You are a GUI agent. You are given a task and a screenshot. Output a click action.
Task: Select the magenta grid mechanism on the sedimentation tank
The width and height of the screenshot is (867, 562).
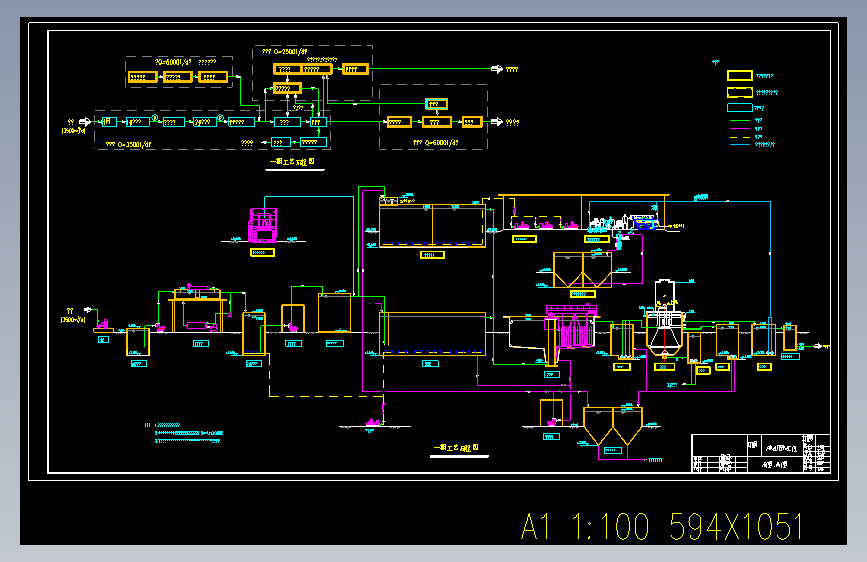coord(572,326)
